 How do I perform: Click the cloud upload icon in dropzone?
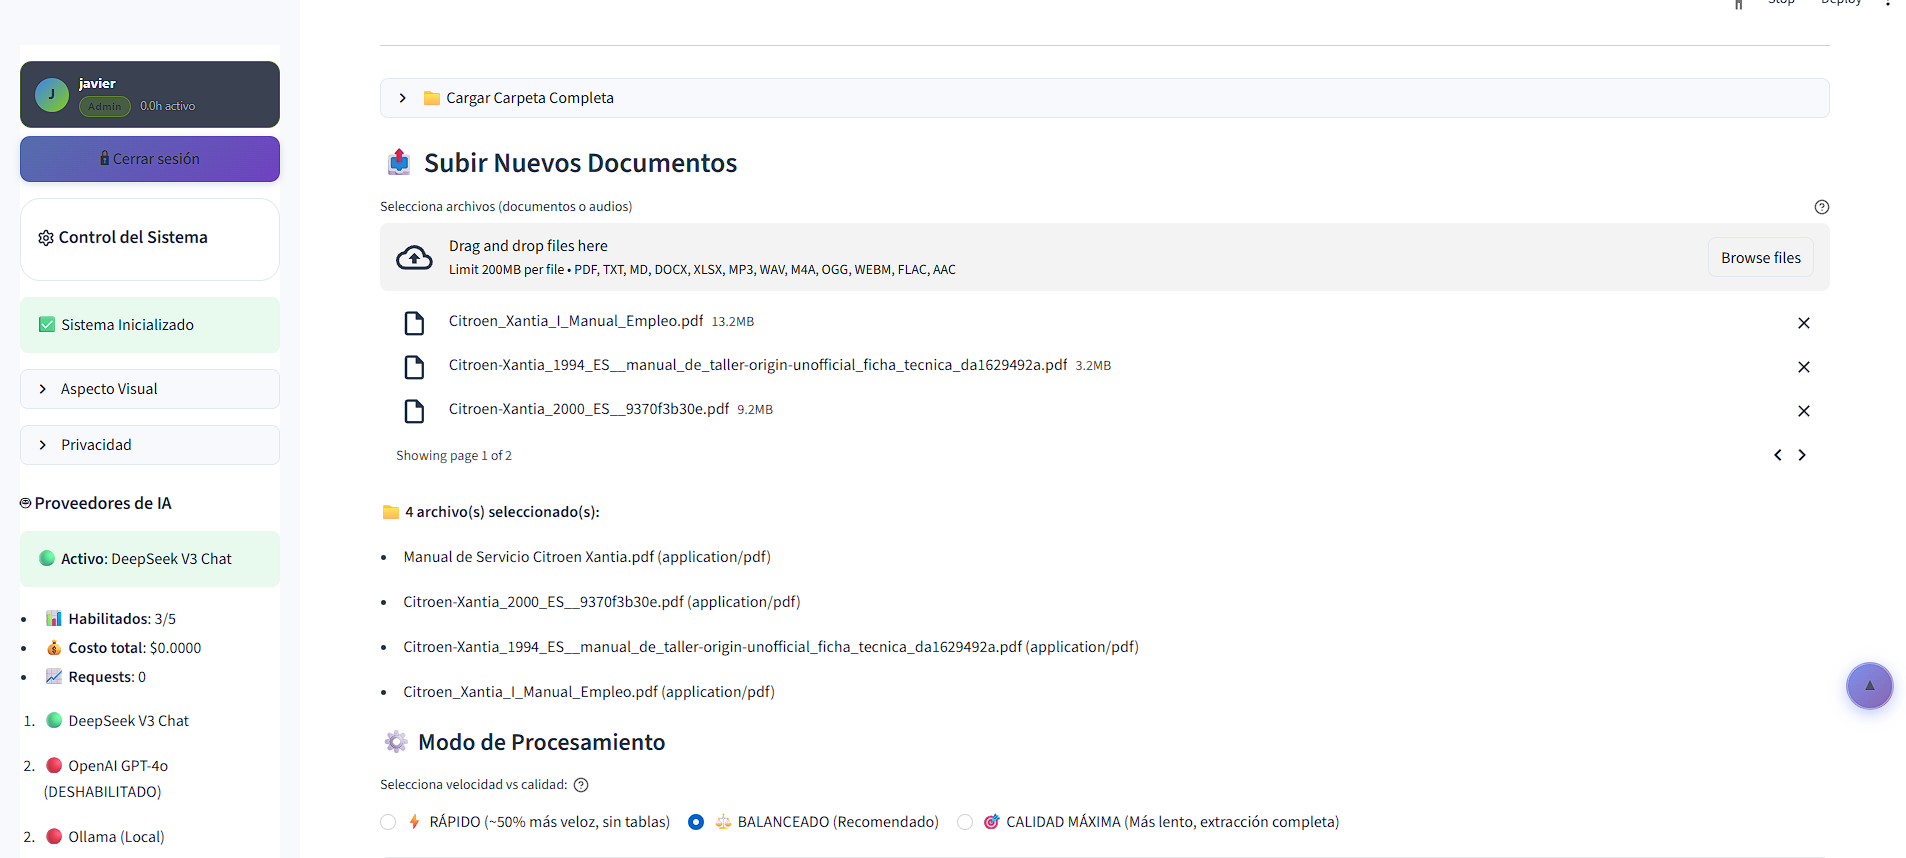[414, 258]
